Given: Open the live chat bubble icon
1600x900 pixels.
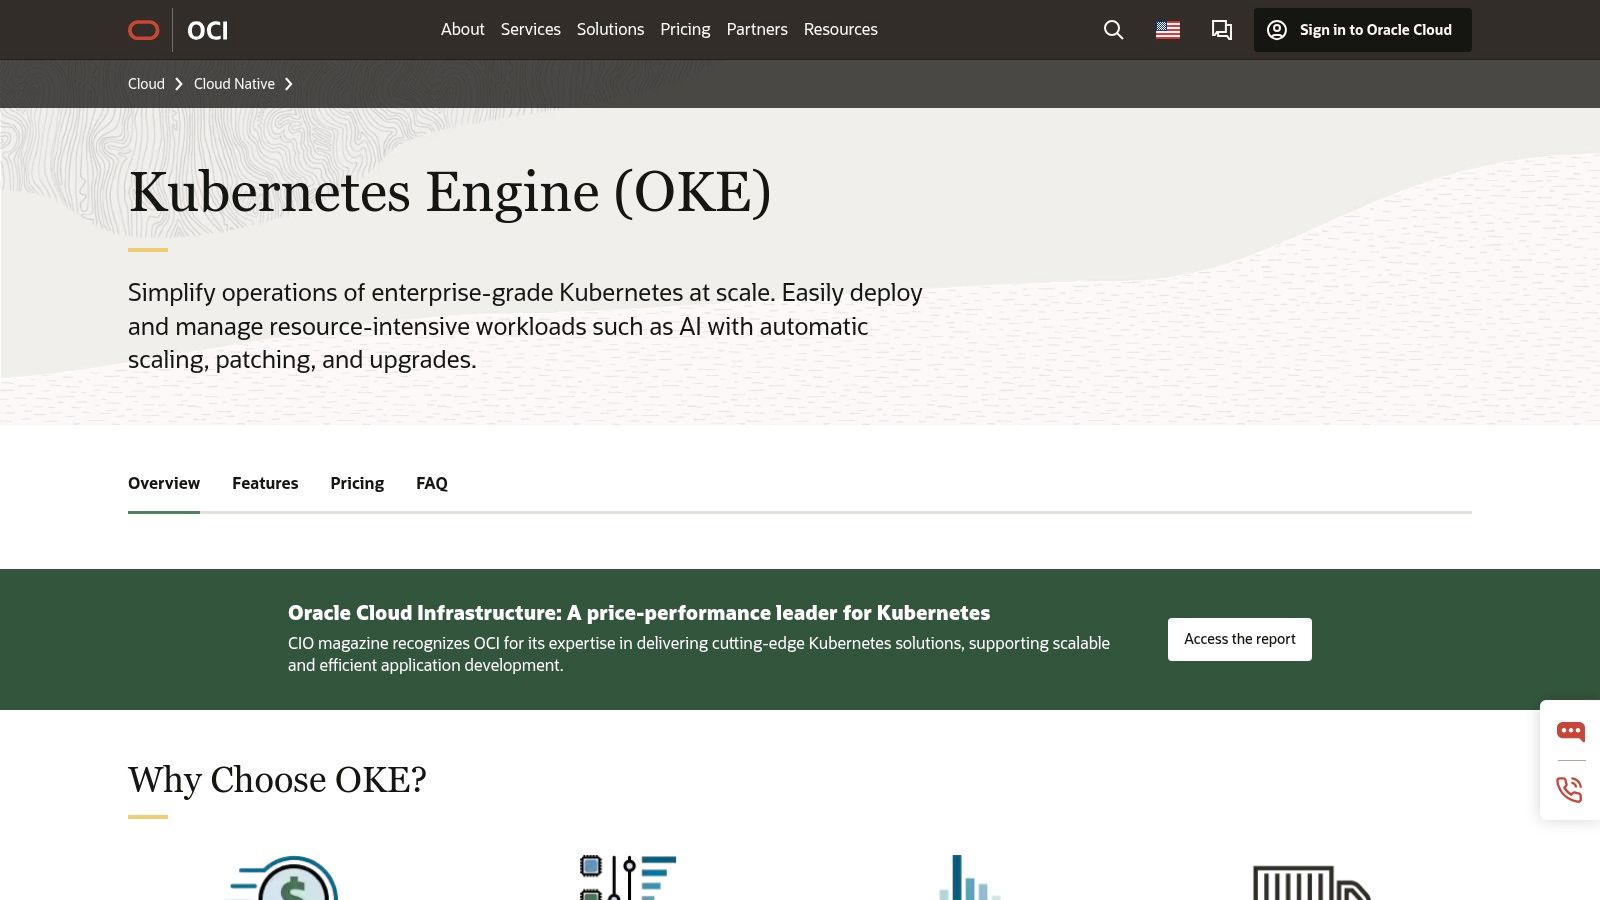Looking at the screenshot, I should [1571, 731].
